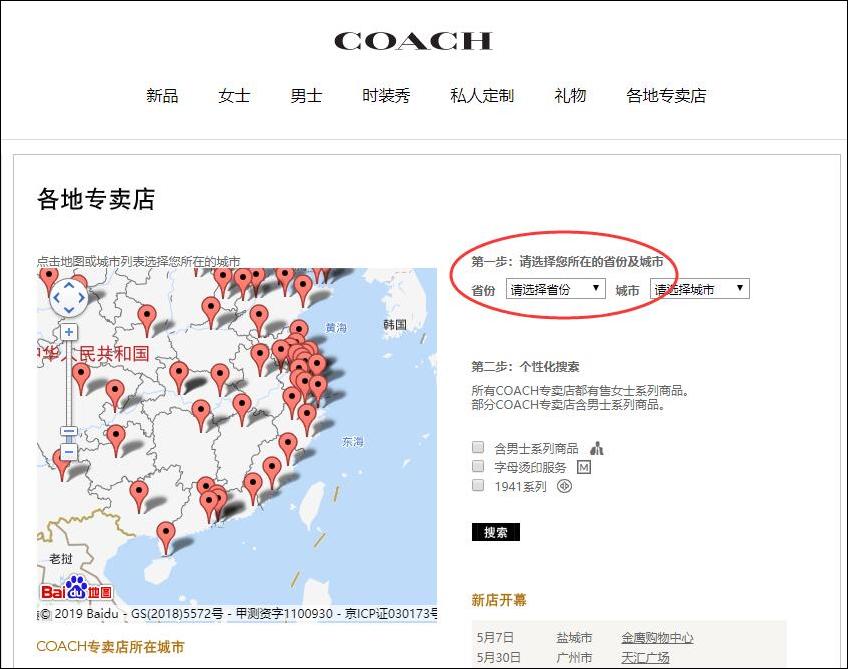Click the 广州市 city text
Image resolution: width=848 pixels, height=669 pixels.
point(574,658)
